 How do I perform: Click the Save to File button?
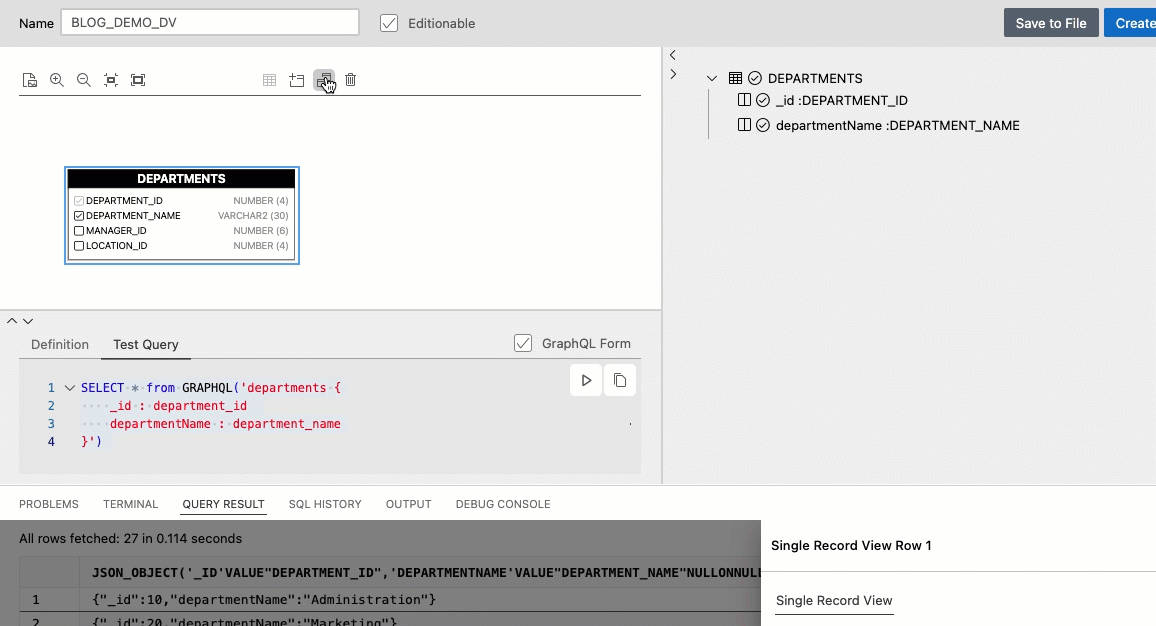coord(1051,23)
